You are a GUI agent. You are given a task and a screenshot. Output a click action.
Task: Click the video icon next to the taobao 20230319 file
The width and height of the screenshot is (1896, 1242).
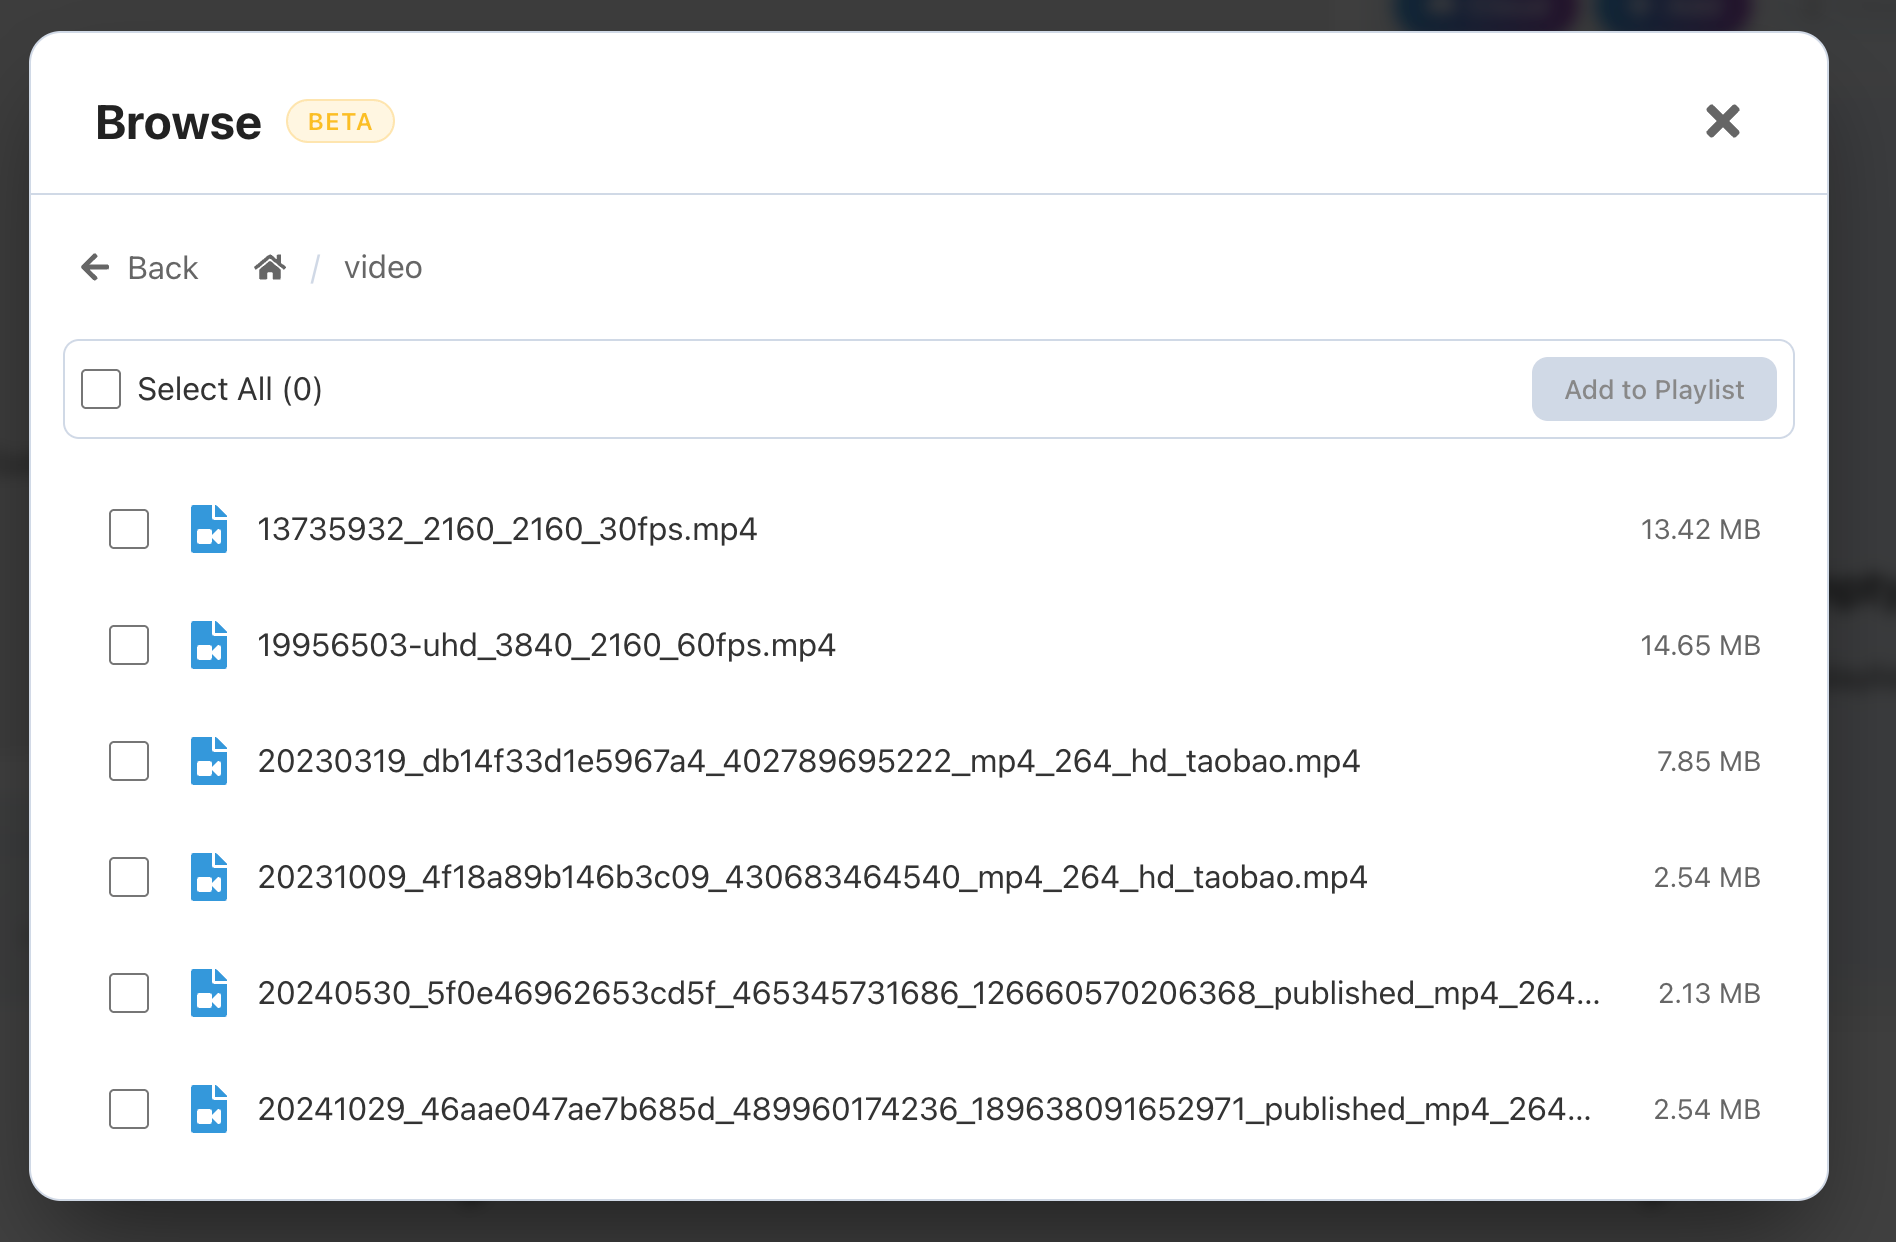(209, 761)
